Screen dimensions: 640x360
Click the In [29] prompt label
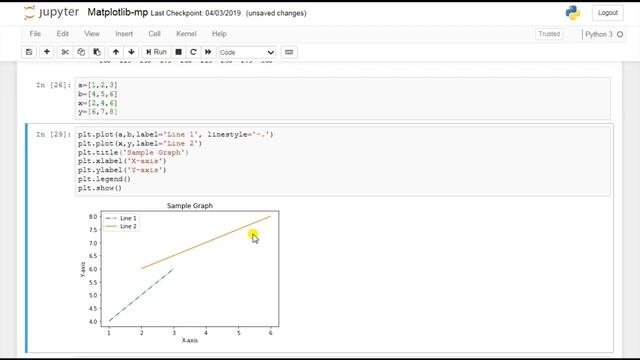(x=53, y=134)
